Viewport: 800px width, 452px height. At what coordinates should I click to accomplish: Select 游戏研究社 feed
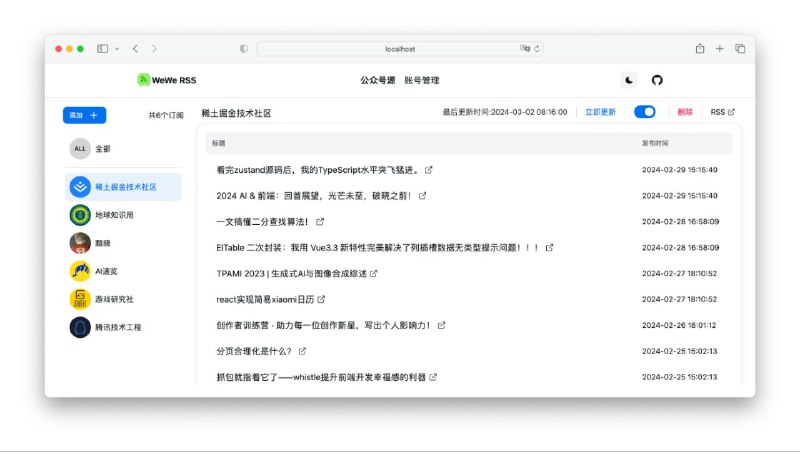pyautogui.click(x=123, y=299)
